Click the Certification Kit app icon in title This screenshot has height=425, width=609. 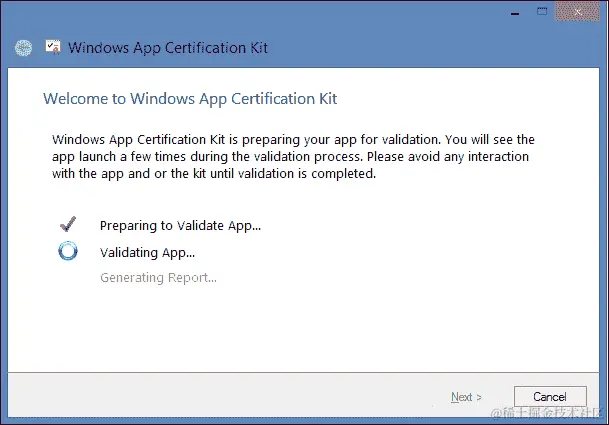pos(53,47)
